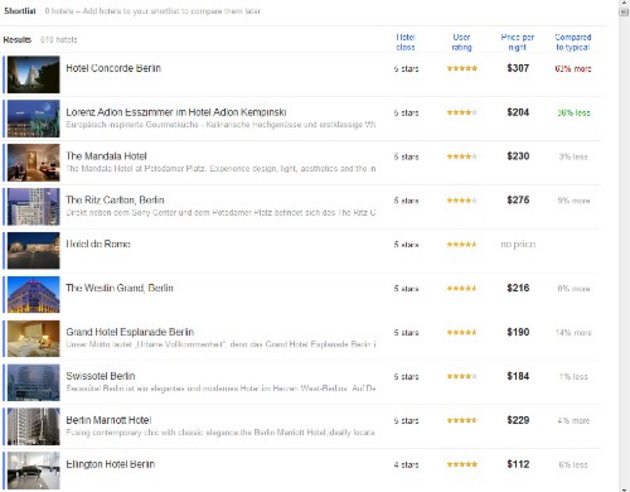Sort by Compared to typical column
The width and height of the screenshot is (630, 492).
point(573,41)
